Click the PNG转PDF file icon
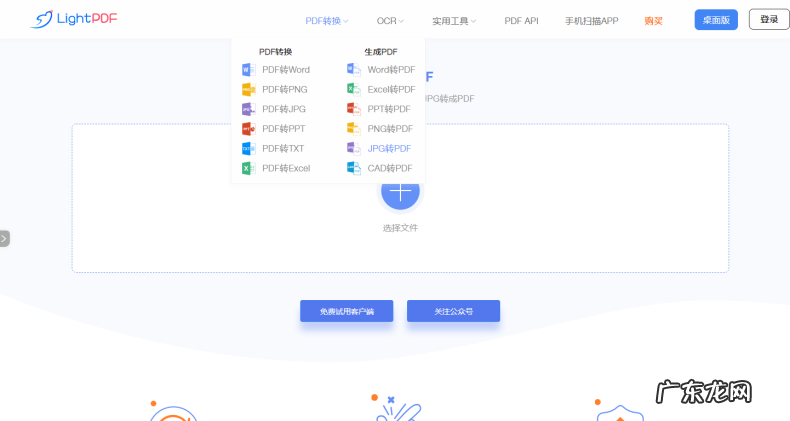The height and width of the screenshot is (421, 790). (354, 128)
